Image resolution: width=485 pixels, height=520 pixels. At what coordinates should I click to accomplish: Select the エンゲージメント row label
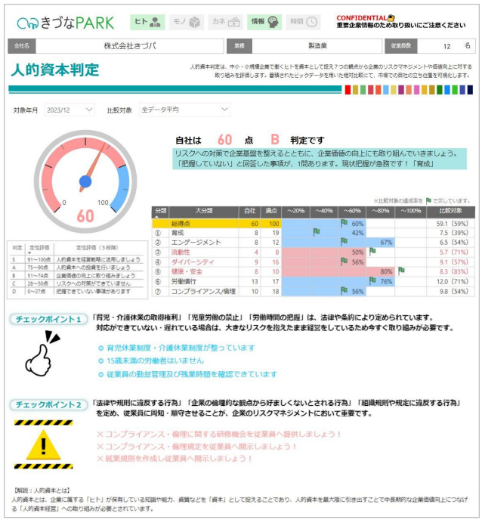click(x=196, y=243)
